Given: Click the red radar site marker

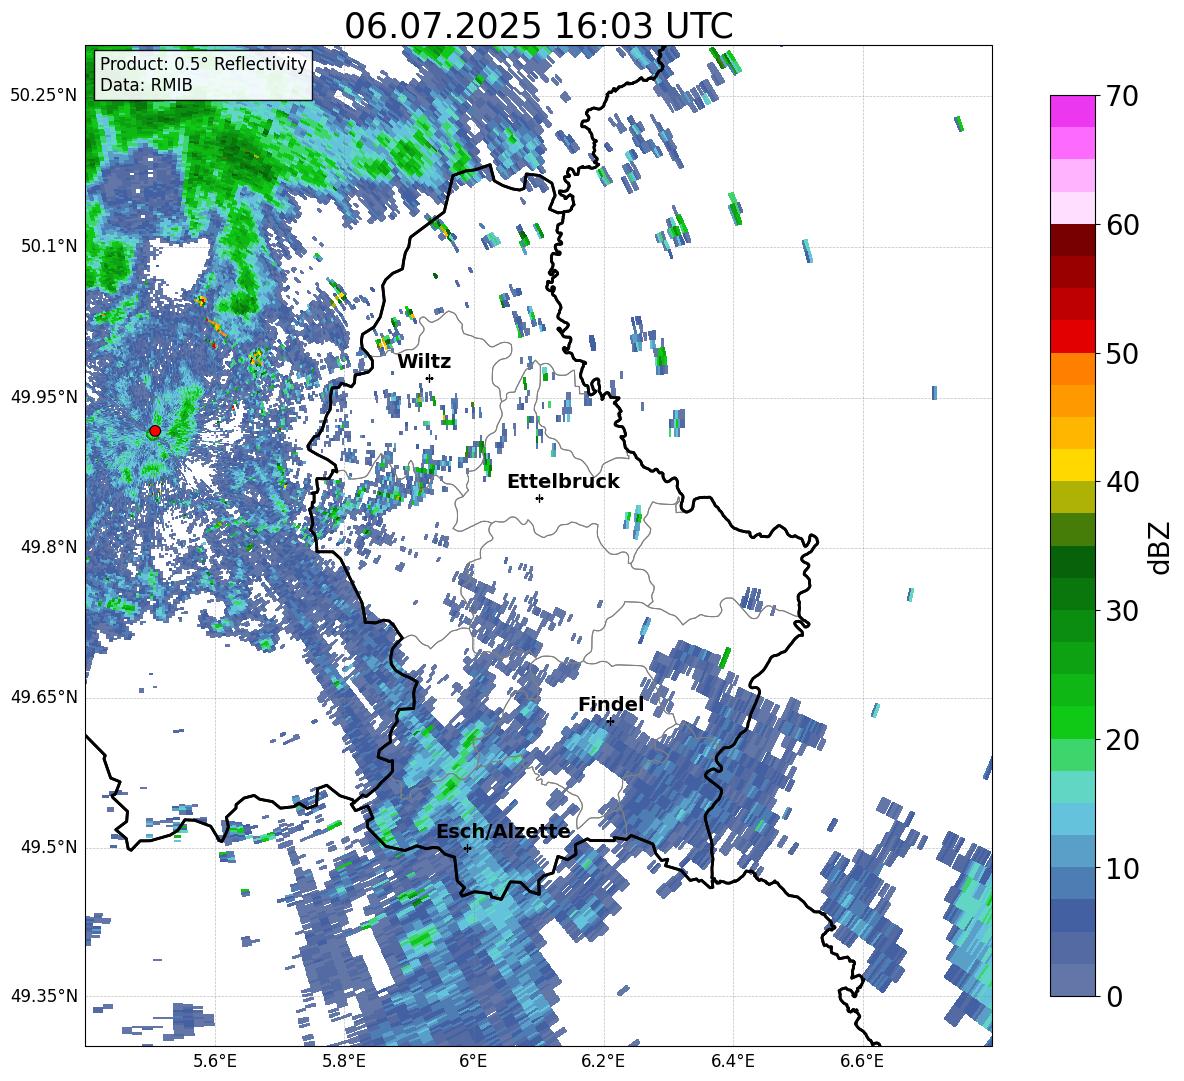Looking at the screenshot, I should [155, 431].
